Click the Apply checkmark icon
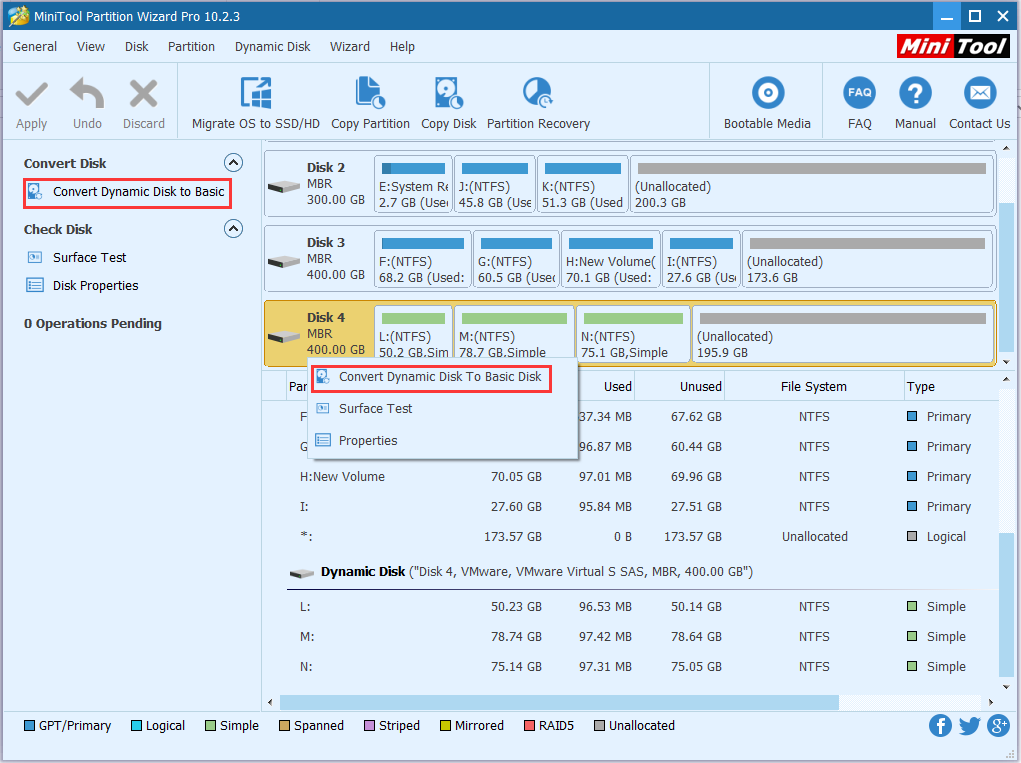1021x763 pixels. click(x=31, y=94)
